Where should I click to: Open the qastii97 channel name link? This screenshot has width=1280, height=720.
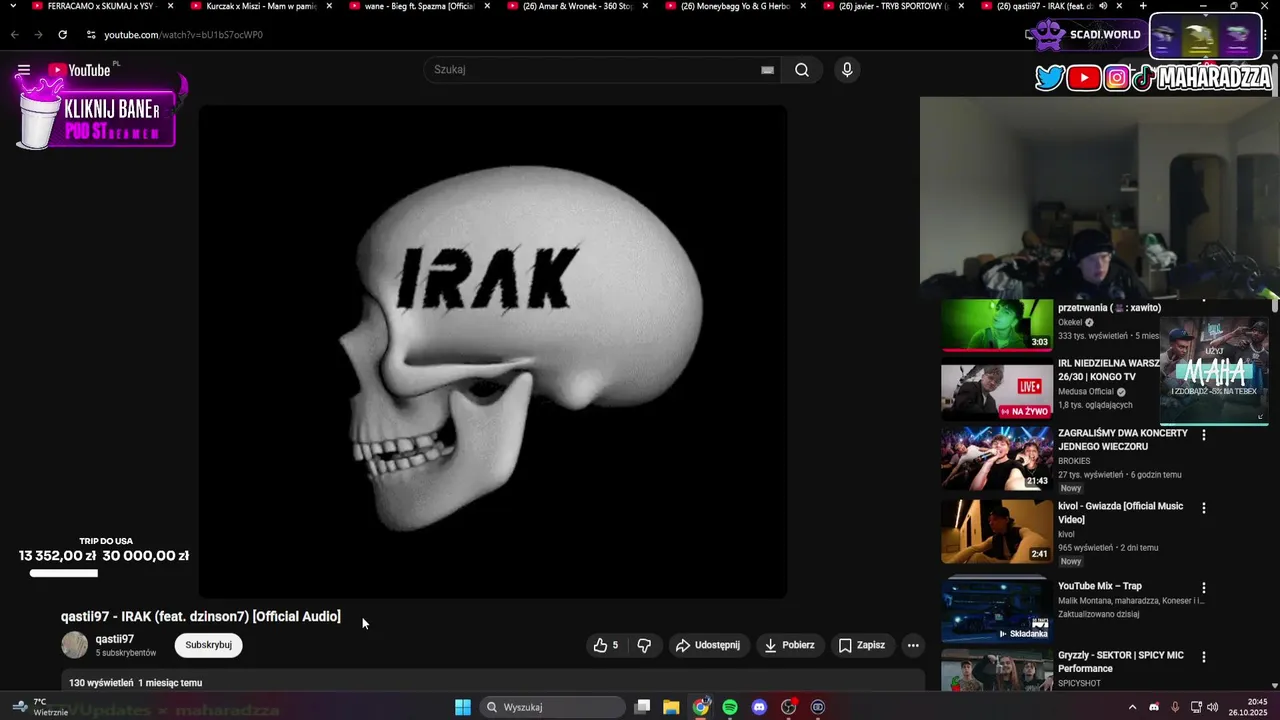[115, 639]
